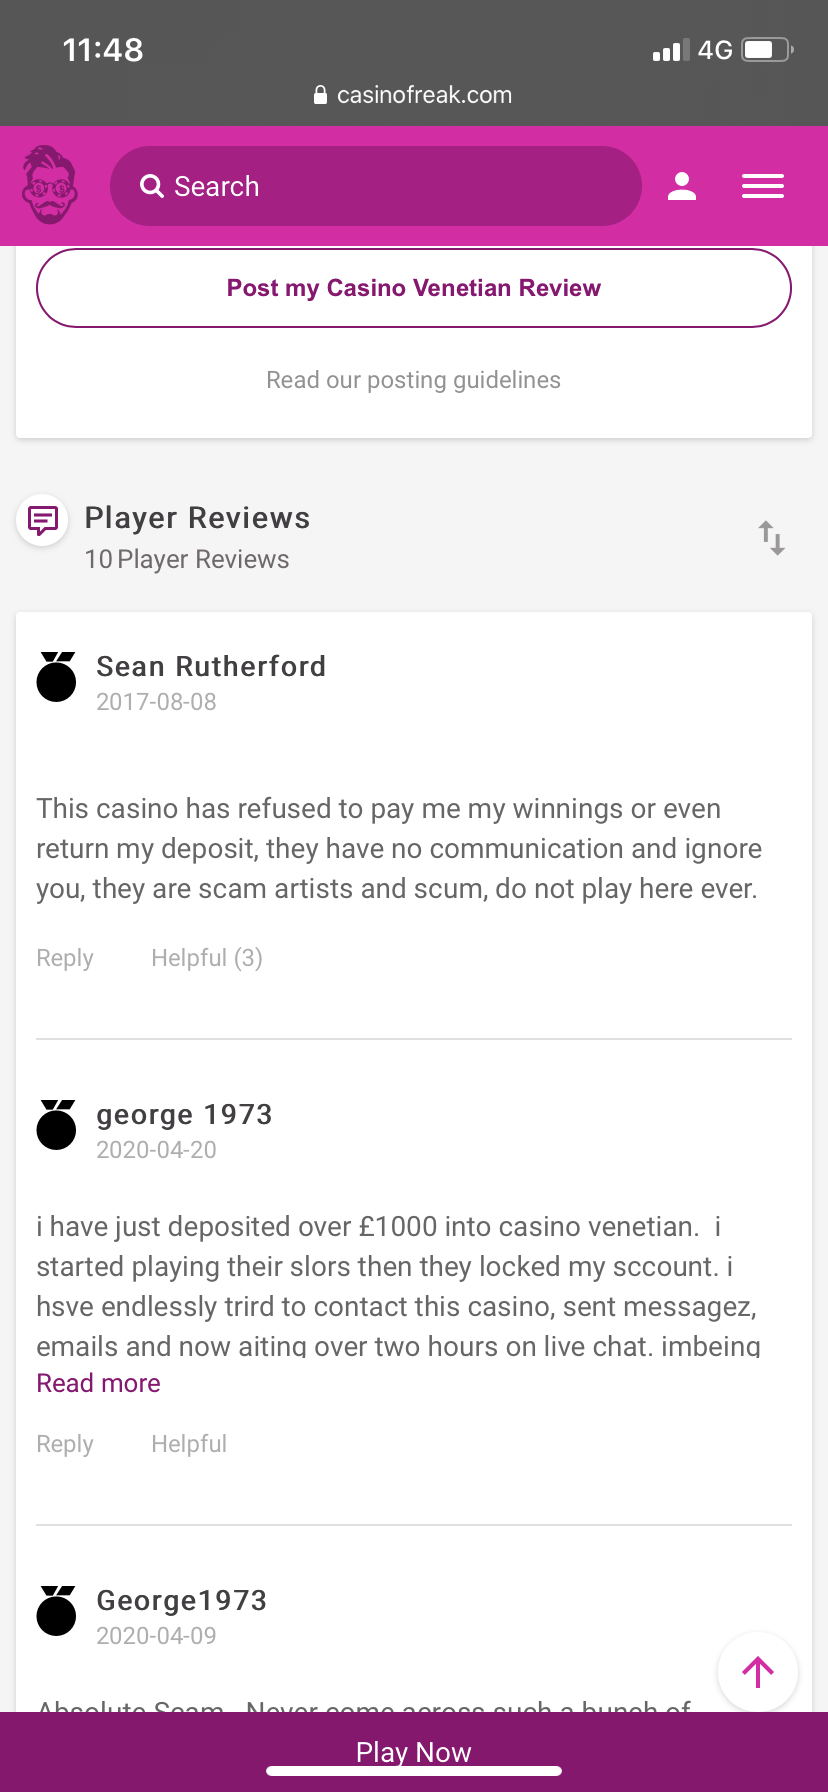Open the Read our posting guidelines link
This screenshot has width=828, height=1792.
(x=413, y=380)
